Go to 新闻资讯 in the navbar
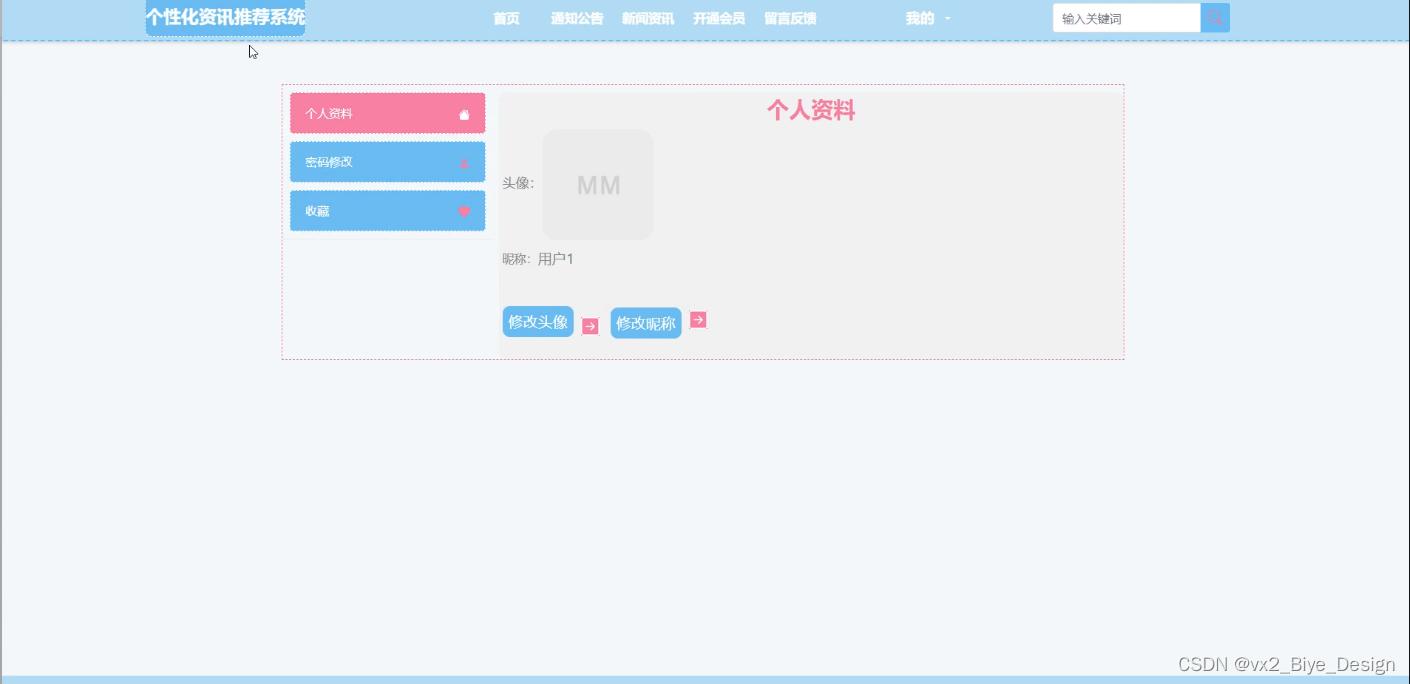This screenshot has height=684, width=1410. click(x=648, y=19)
